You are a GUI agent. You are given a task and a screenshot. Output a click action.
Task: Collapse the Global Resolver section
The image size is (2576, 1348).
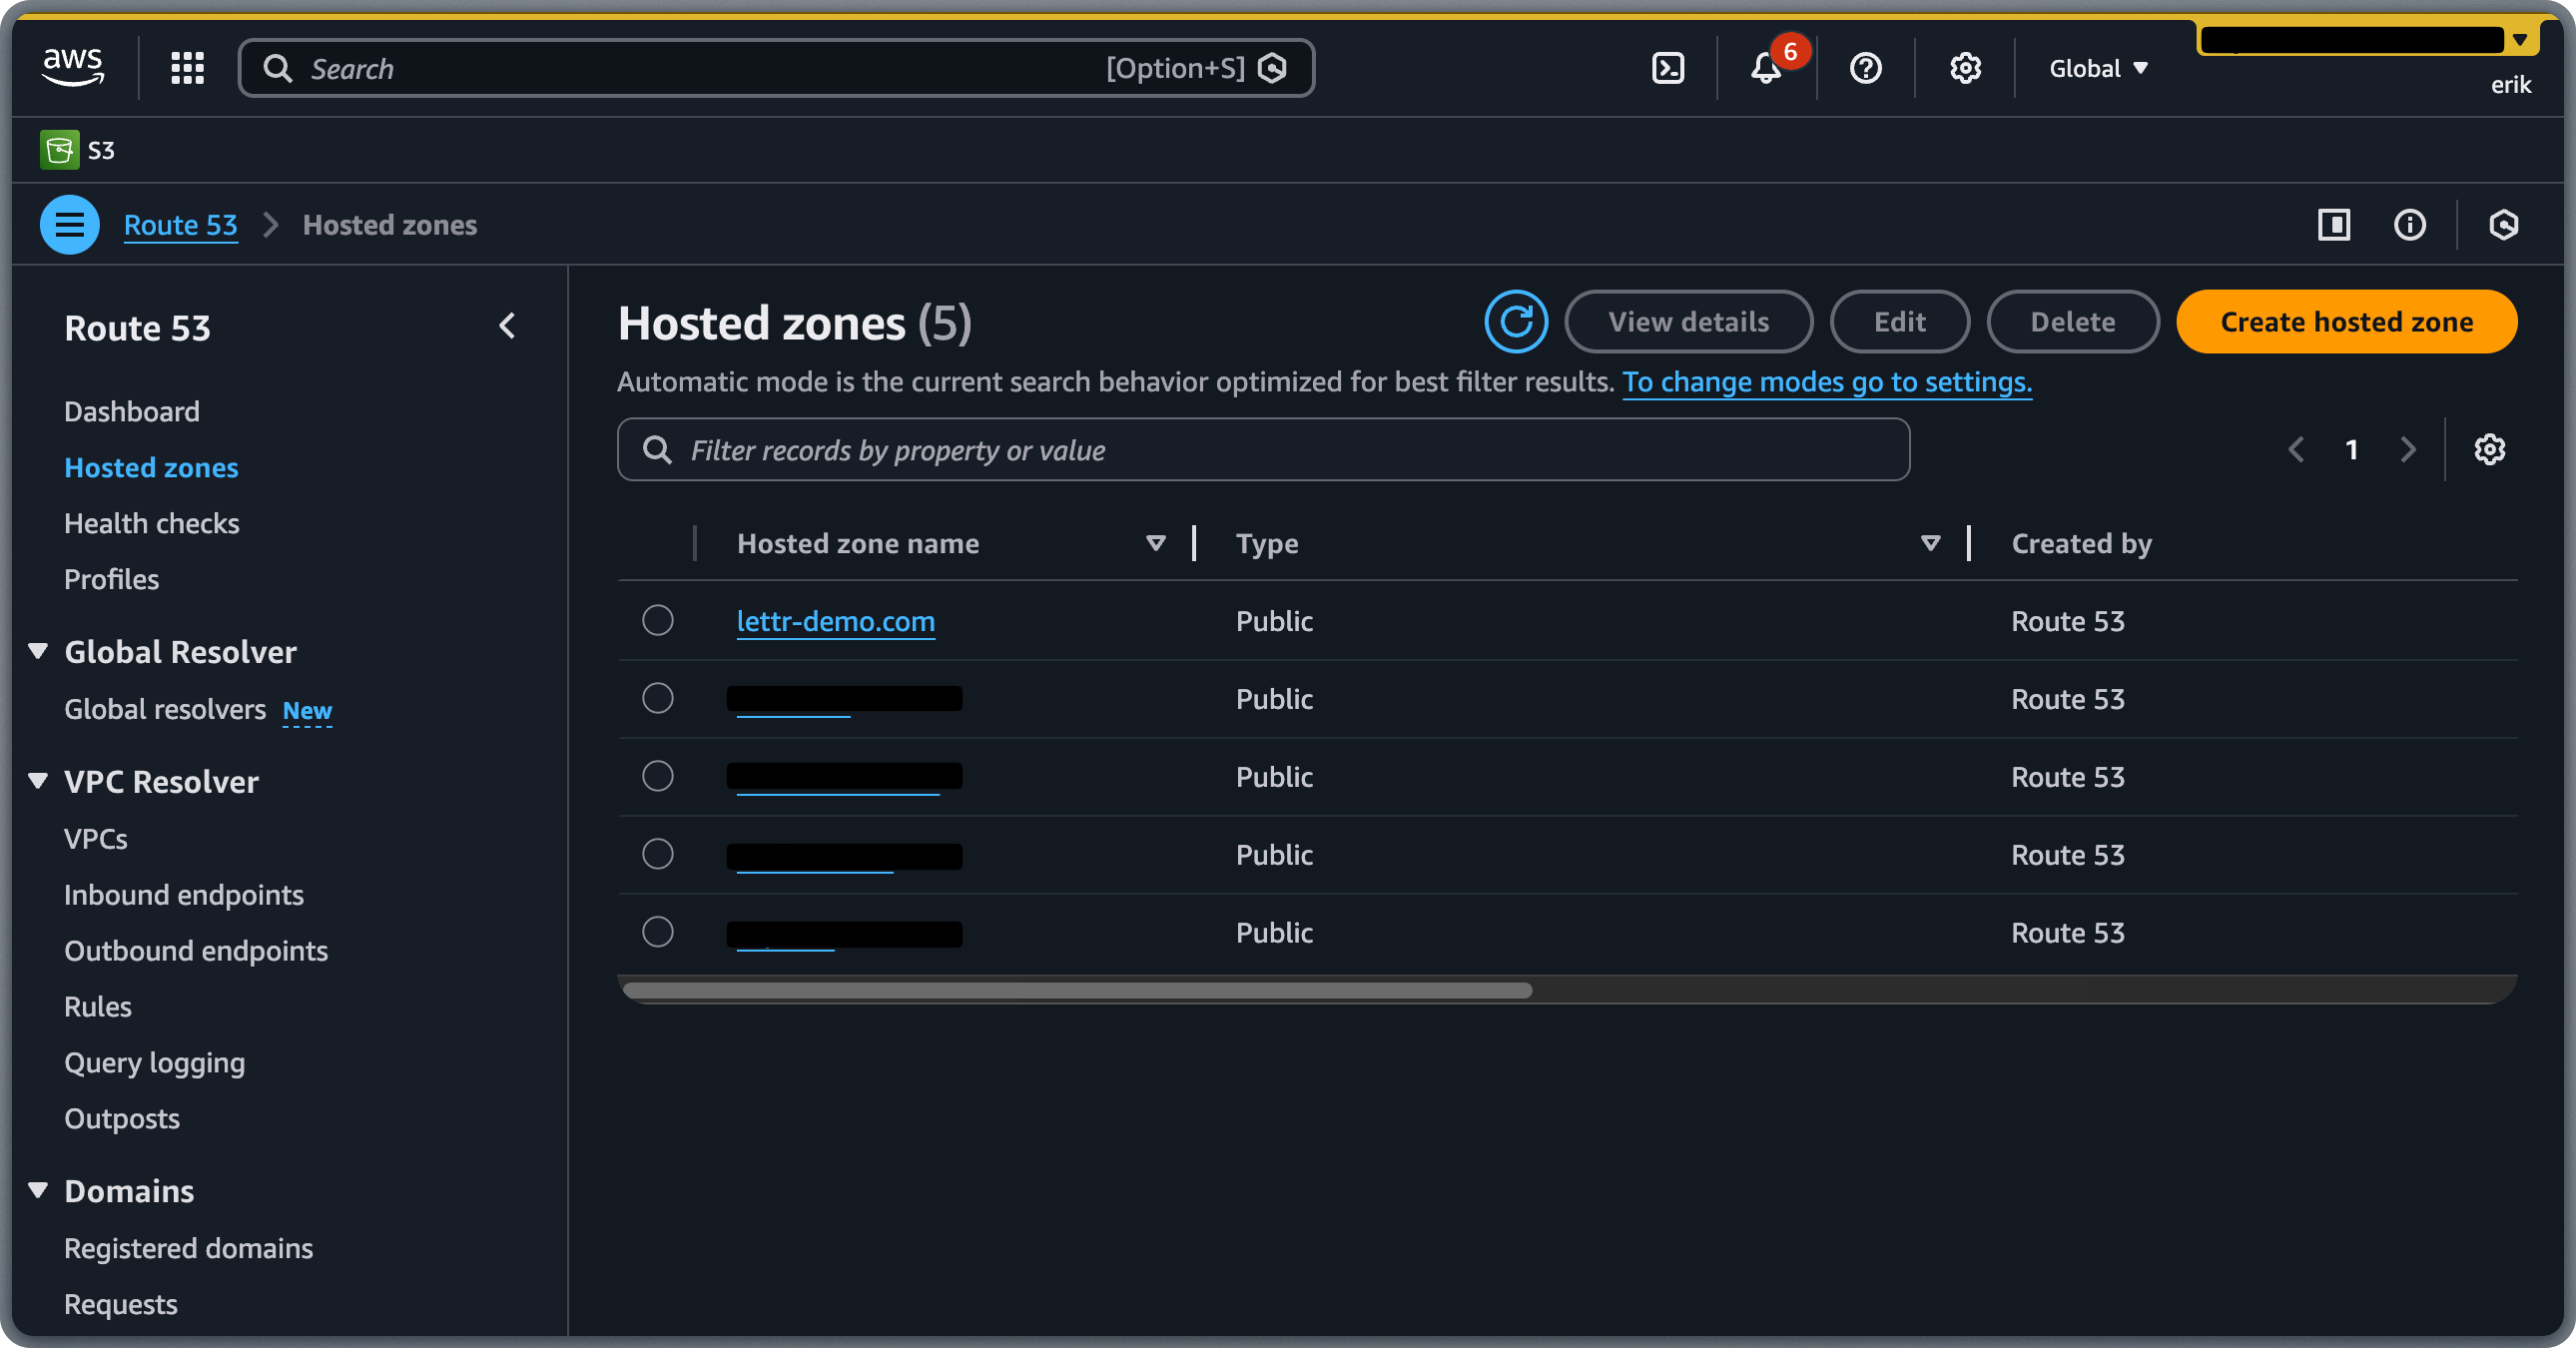click(x=37, y=650)
